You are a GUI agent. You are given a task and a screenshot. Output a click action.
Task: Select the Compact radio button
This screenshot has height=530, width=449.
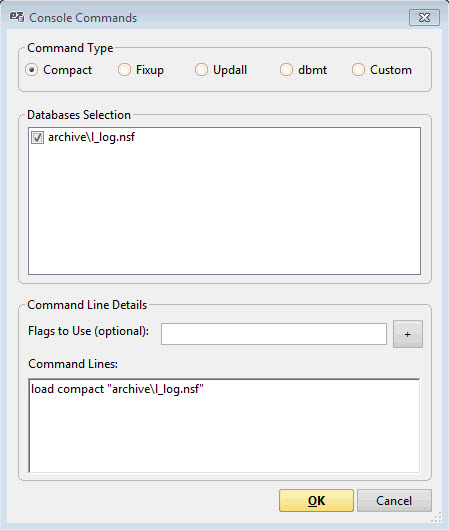31,70
